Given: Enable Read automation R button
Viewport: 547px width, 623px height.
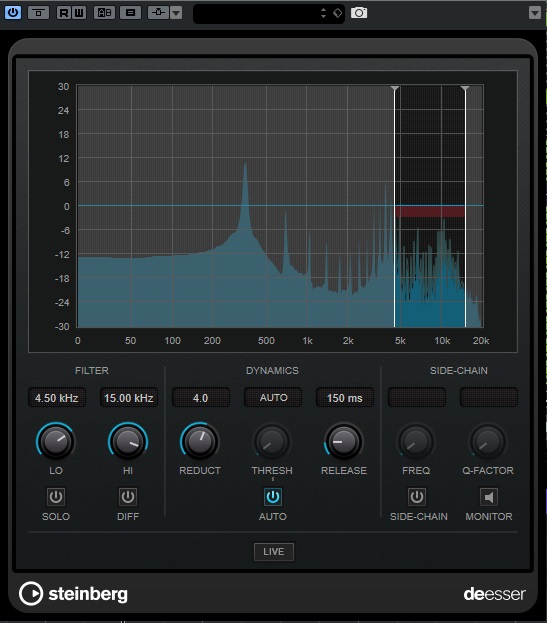Looking at the screenshot, I should click(x=64, y=13).
